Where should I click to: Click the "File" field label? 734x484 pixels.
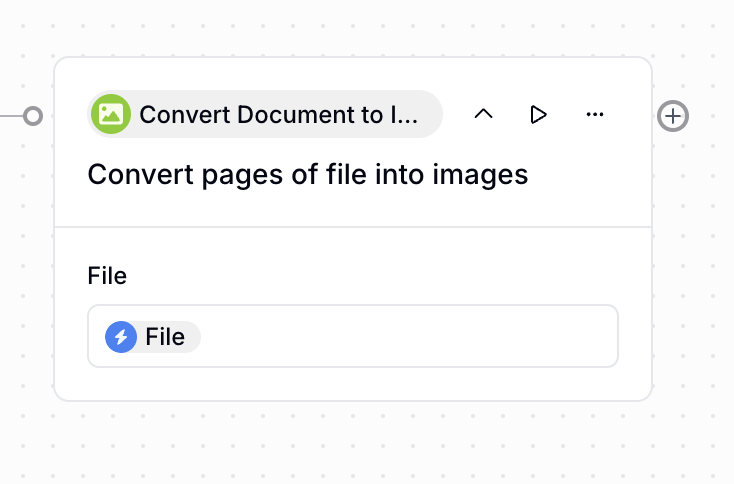tap(107, 275)
